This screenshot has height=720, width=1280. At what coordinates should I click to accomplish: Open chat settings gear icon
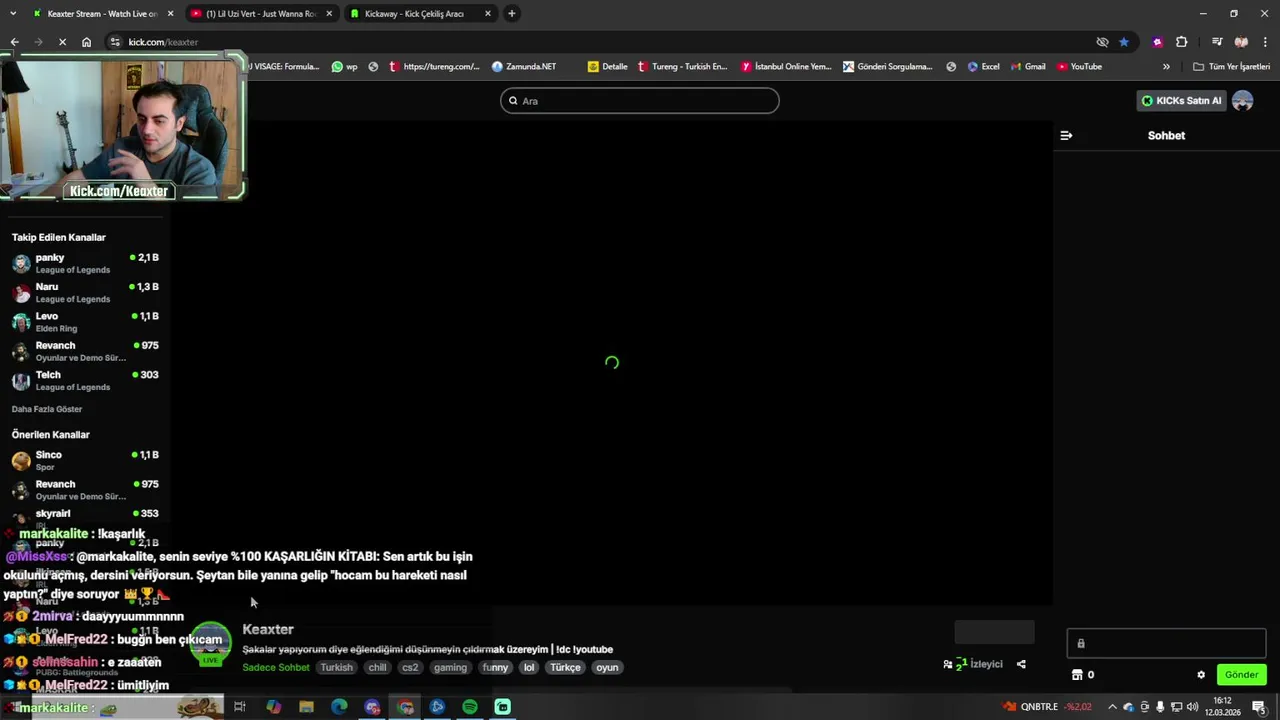[x=1201, y=675]
